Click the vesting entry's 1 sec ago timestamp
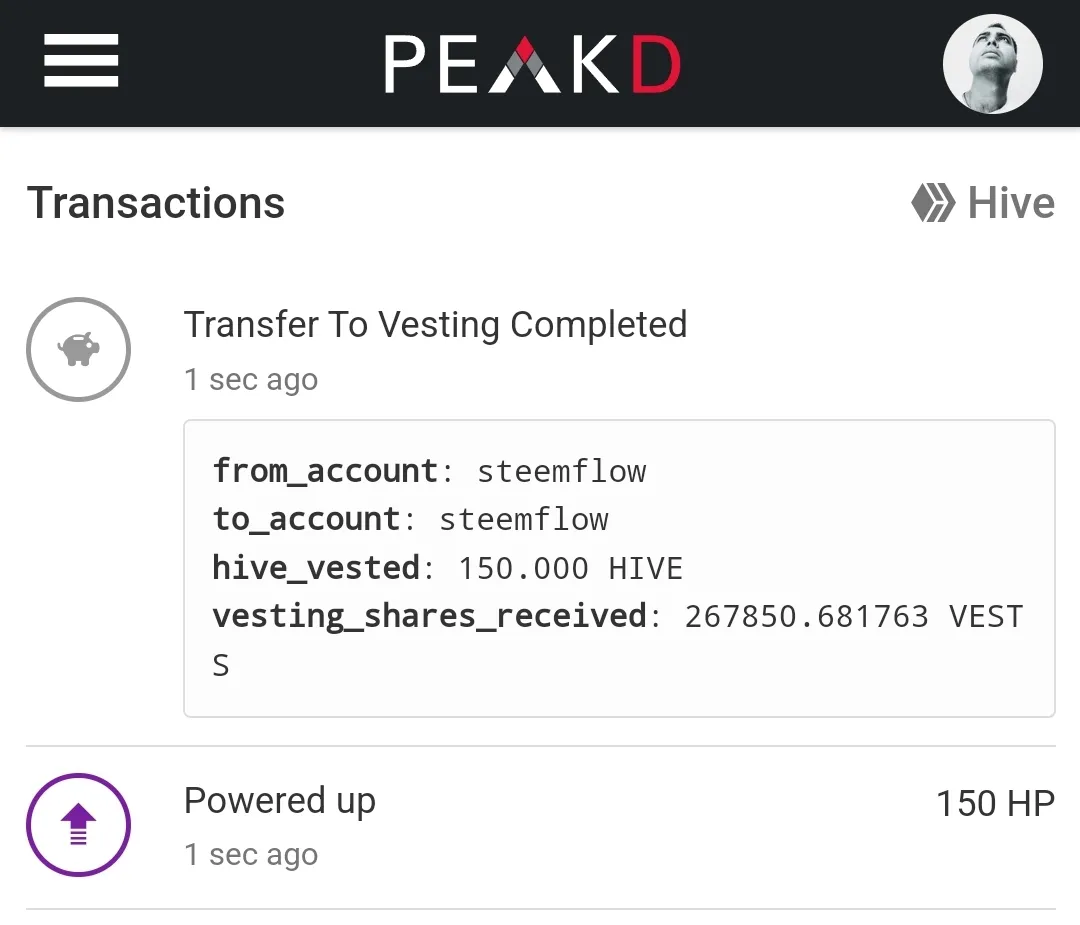The height and width of the screenshot is (925, 1080). 251,380
